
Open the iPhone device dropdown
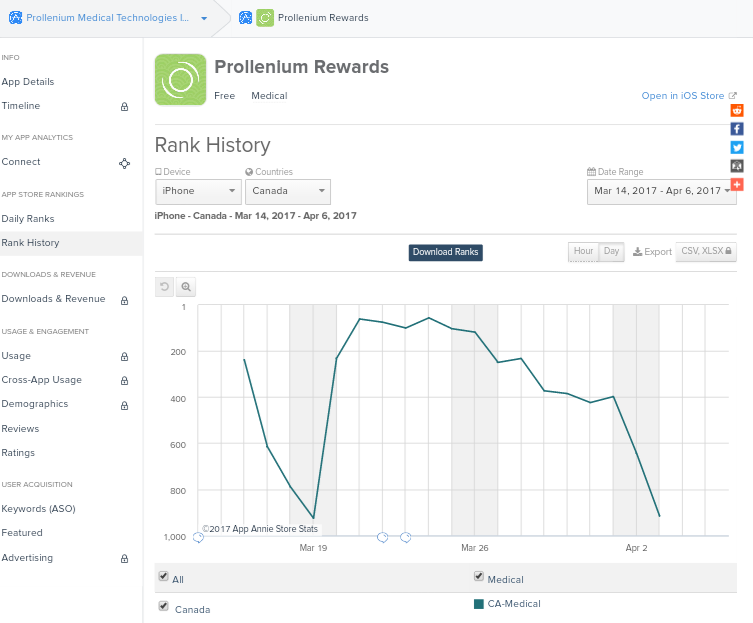(x=198, y=191)
